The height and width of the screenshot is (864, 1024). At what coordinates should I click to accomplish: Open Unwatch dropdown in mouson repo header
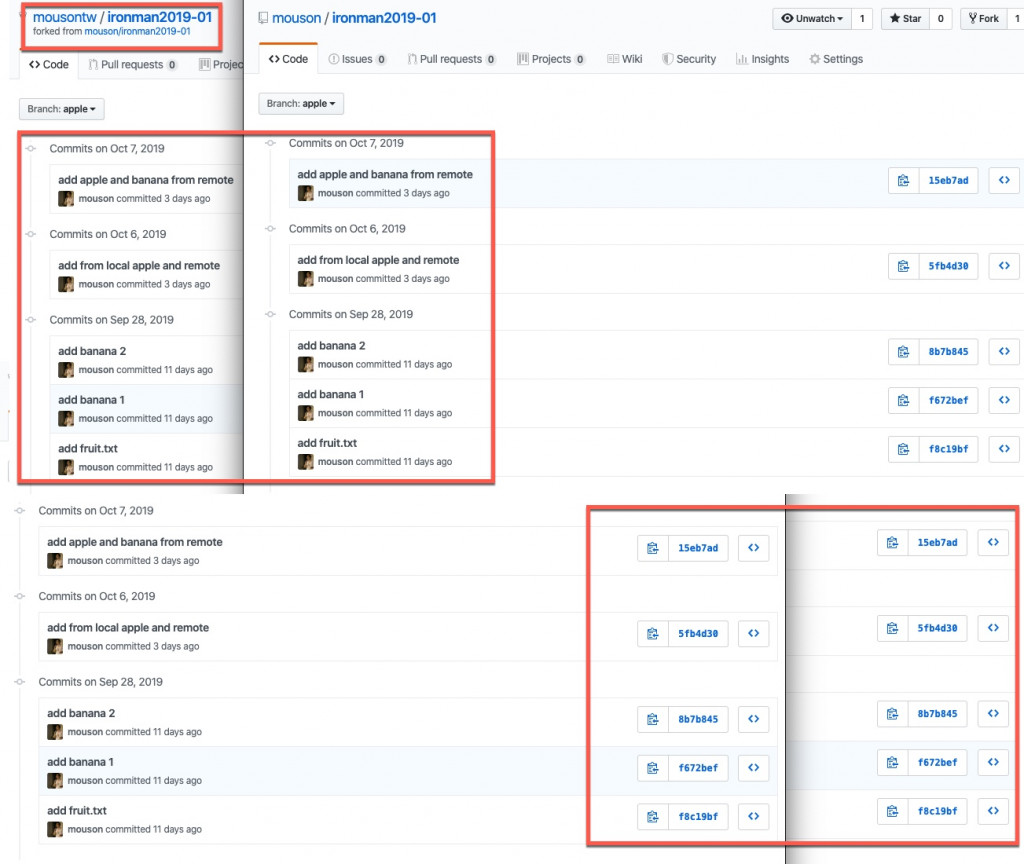[812, 18]
